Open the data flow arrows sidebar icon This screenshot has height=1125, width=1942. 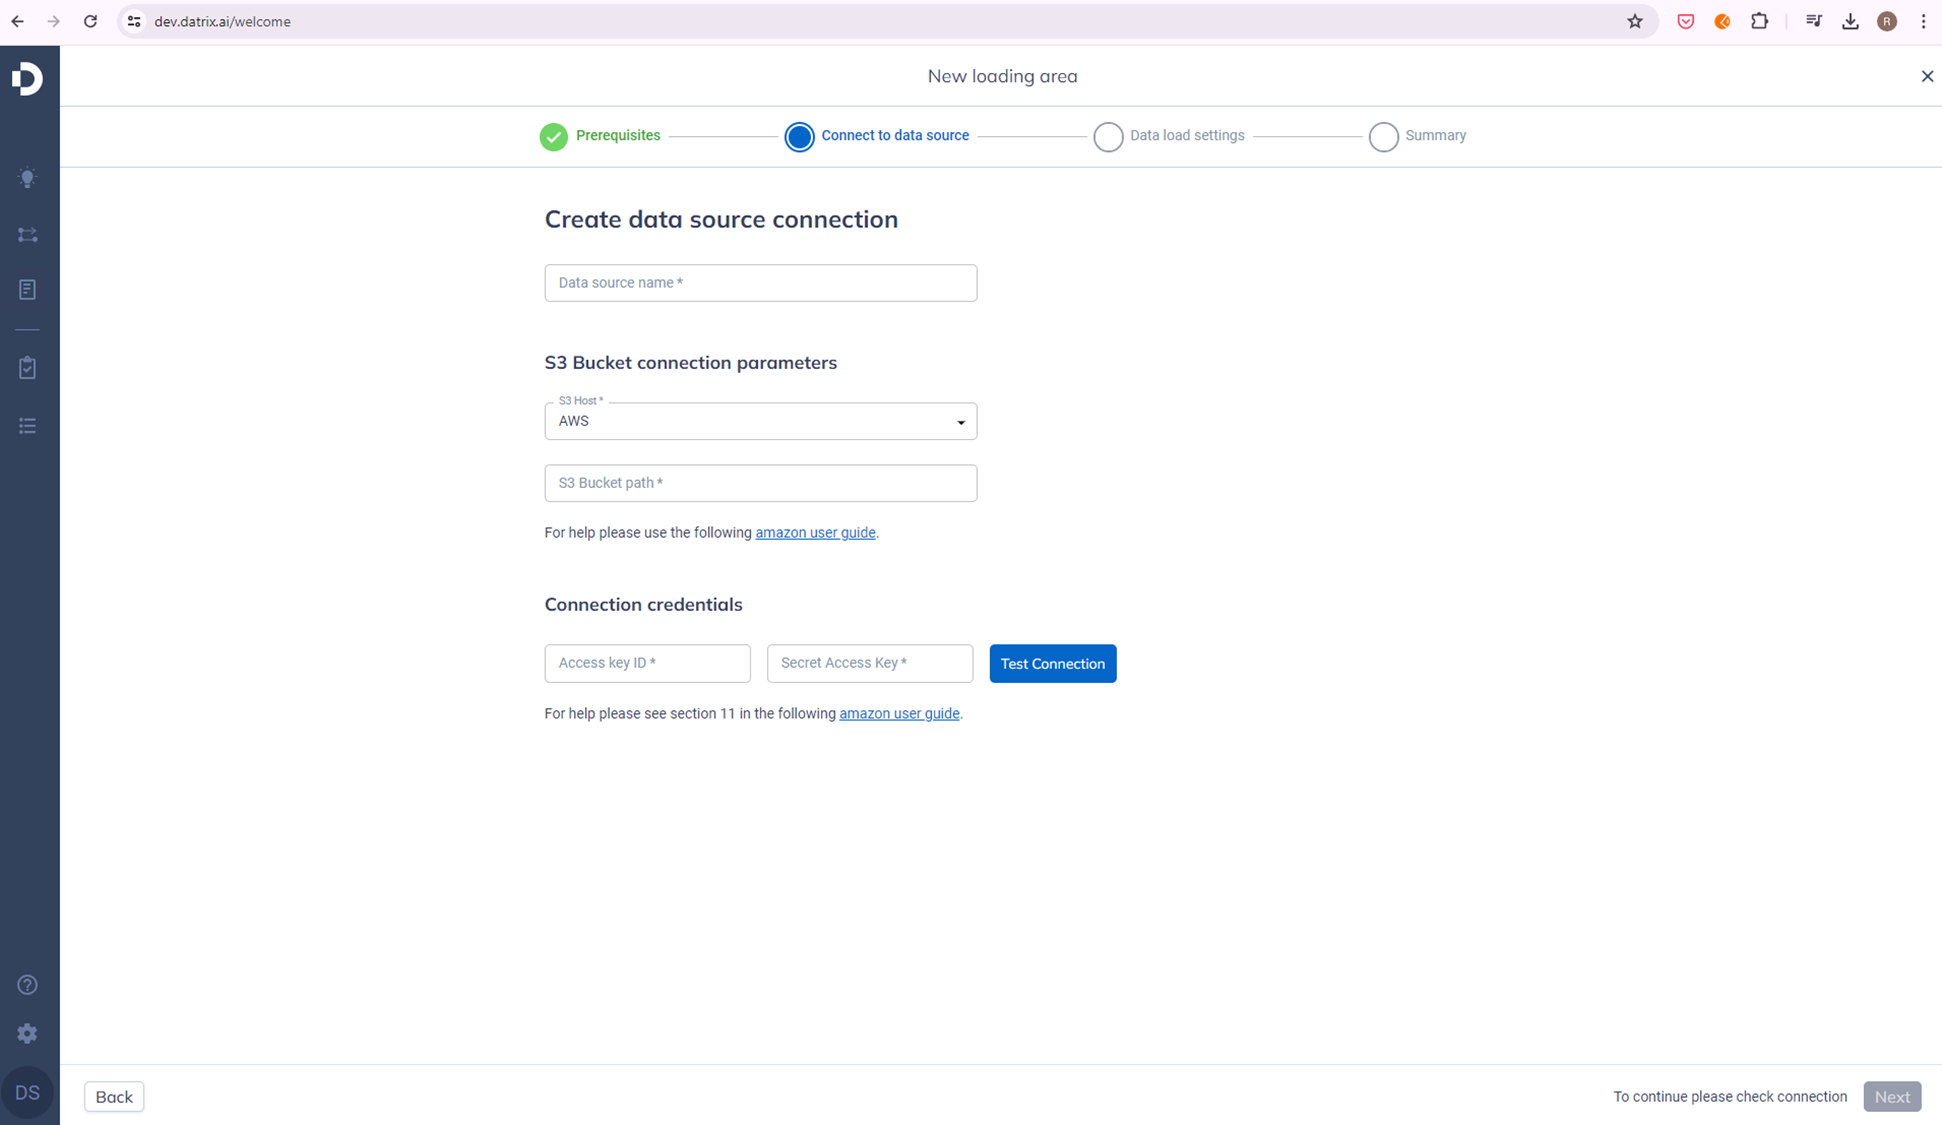tap(28, 234)
